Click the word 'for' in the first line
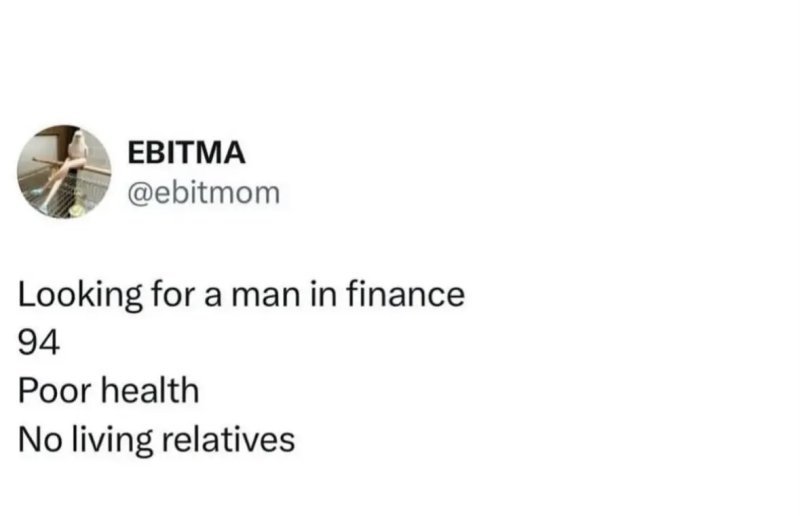Viewport: 800px width, 516px height. click(172, 294)
